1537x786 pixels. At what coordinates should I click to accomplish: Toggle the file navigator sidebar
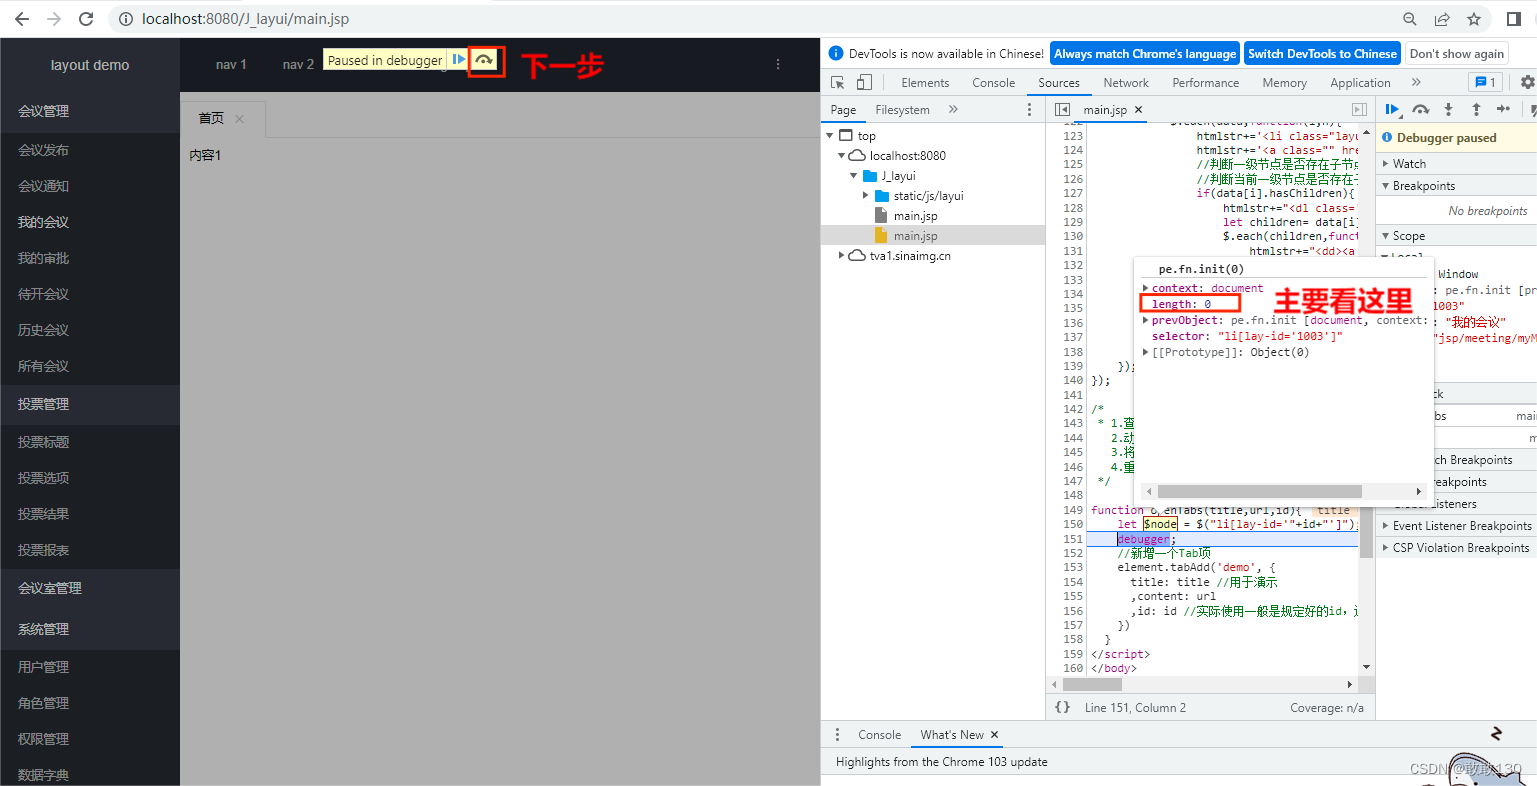1062,109
